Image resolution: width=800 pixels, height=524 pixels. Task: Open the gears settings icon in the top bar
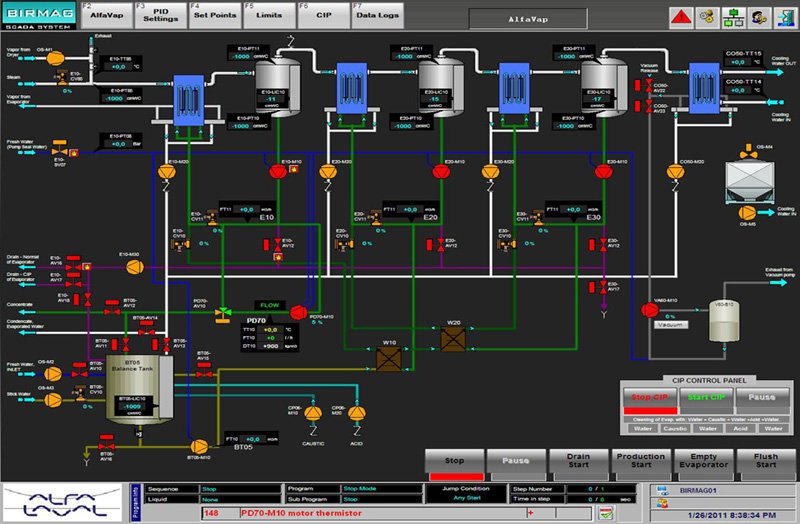707,18
